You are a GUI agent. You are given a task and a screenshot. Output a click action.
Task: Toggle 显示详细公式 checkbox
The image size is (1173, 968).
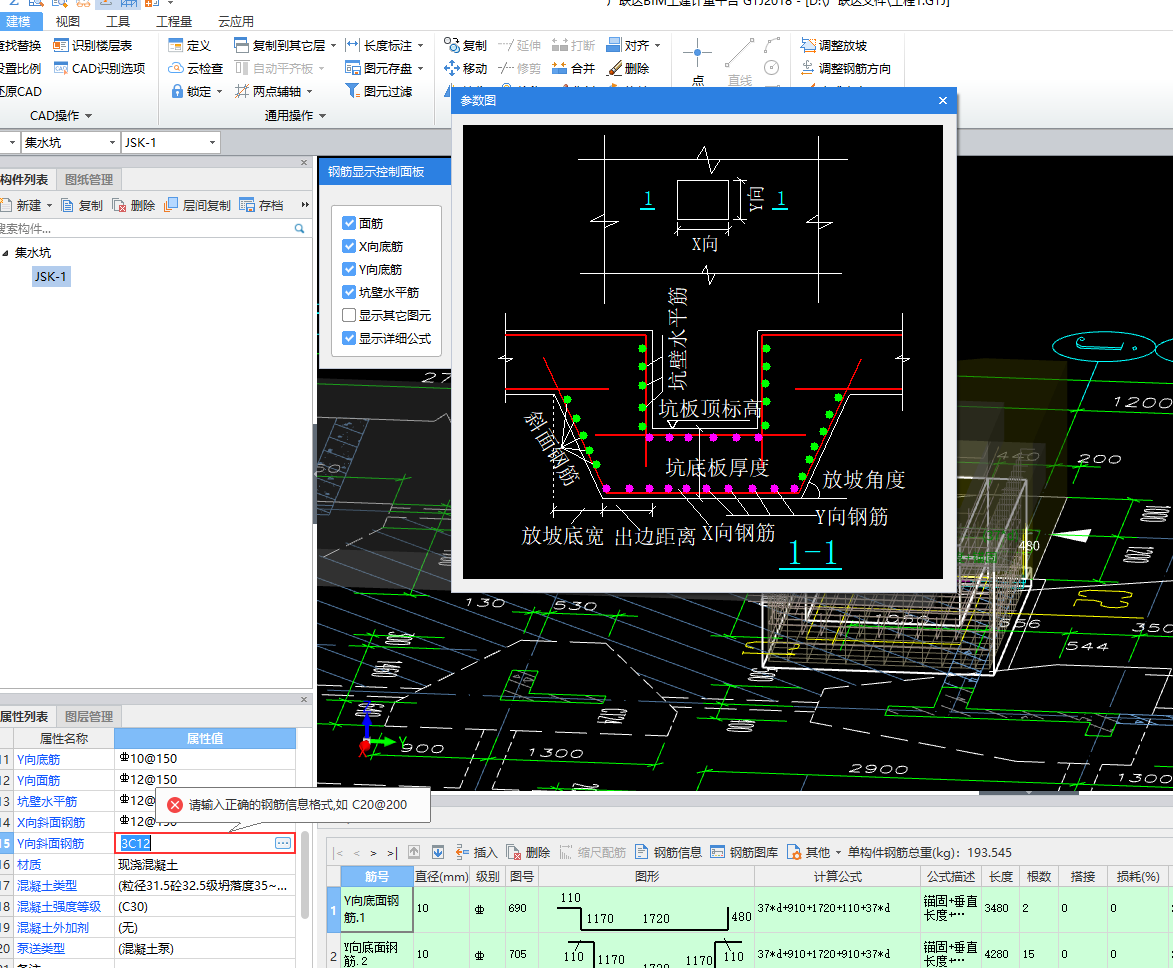(x=349, y=338)
